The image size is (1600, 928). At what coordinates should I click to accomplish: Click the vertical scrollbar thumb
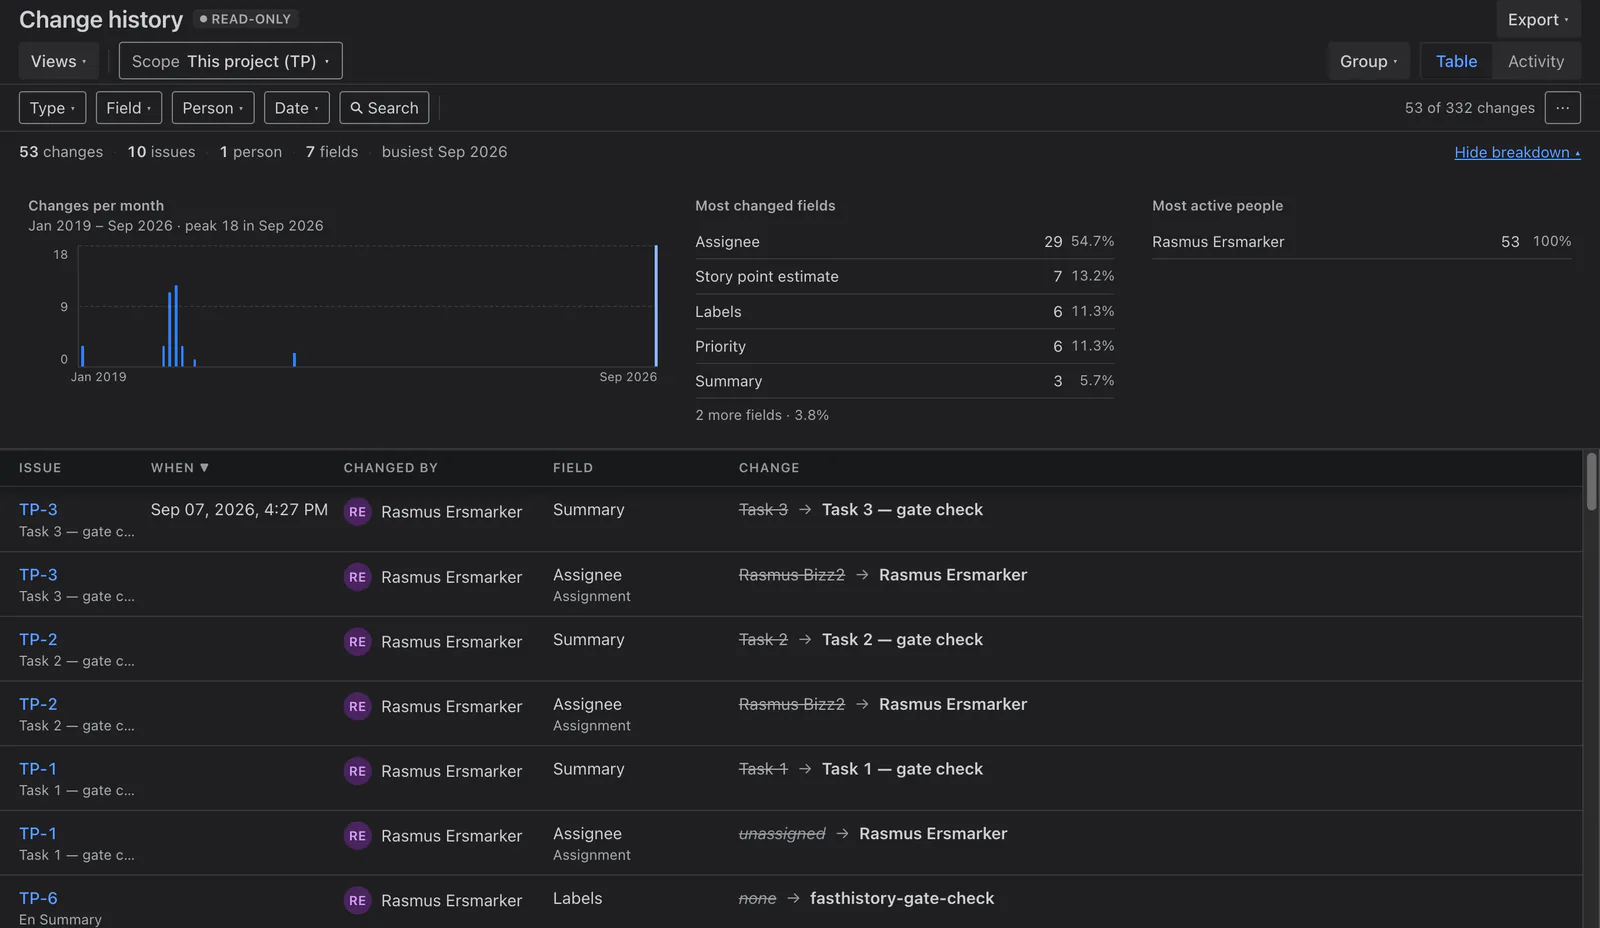click(1591, 482)
